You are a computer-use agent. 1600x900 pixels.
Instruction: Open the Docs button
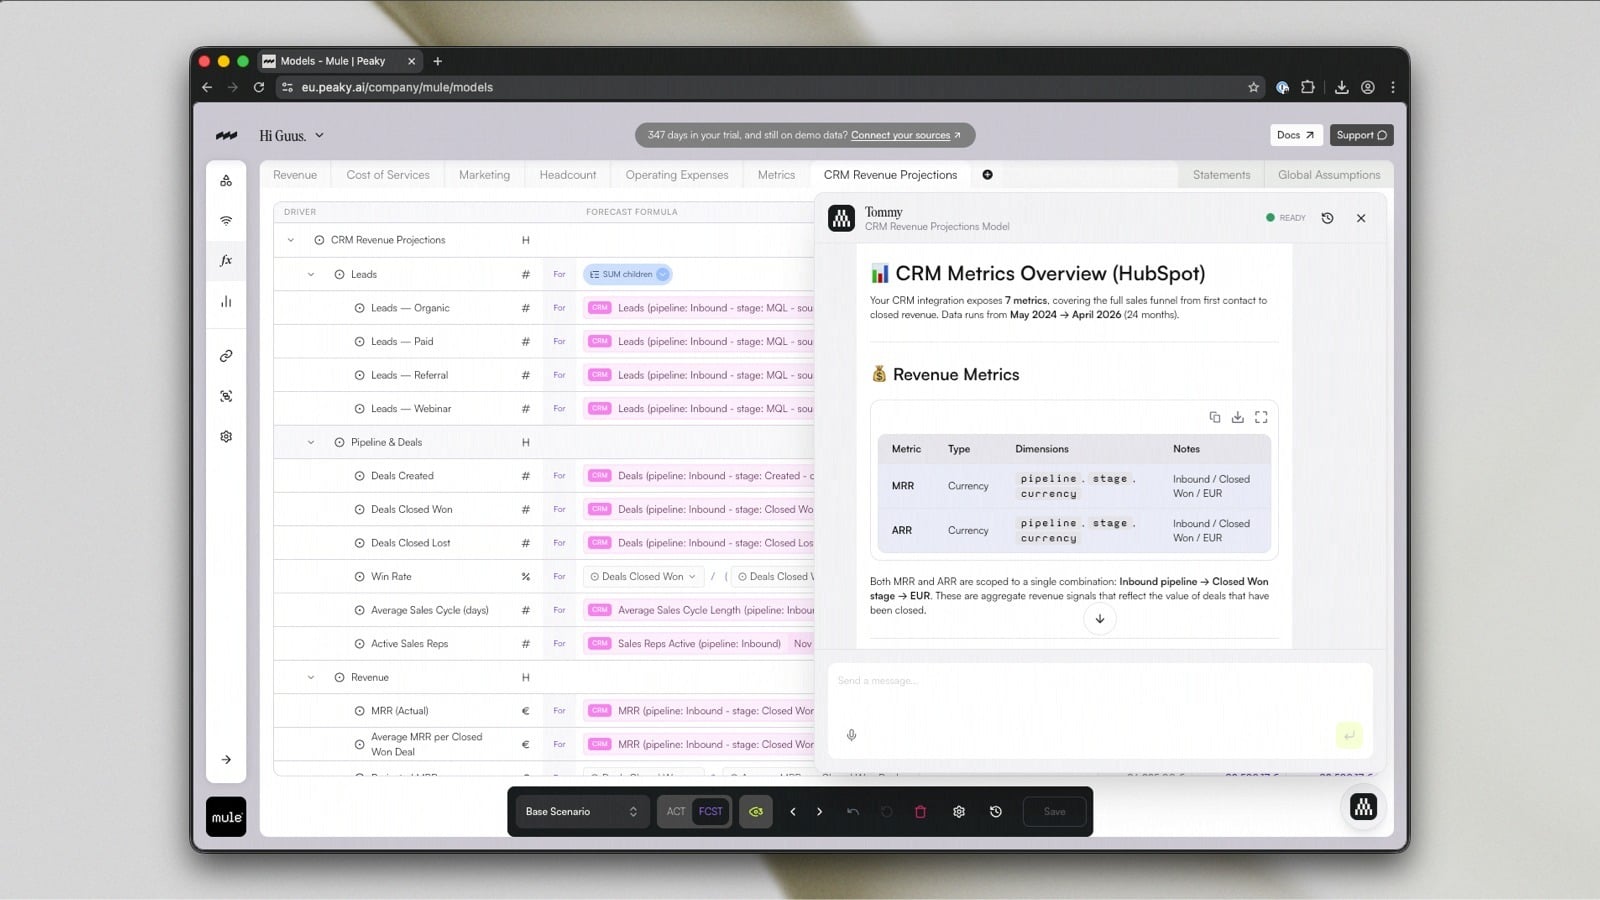1296,135
